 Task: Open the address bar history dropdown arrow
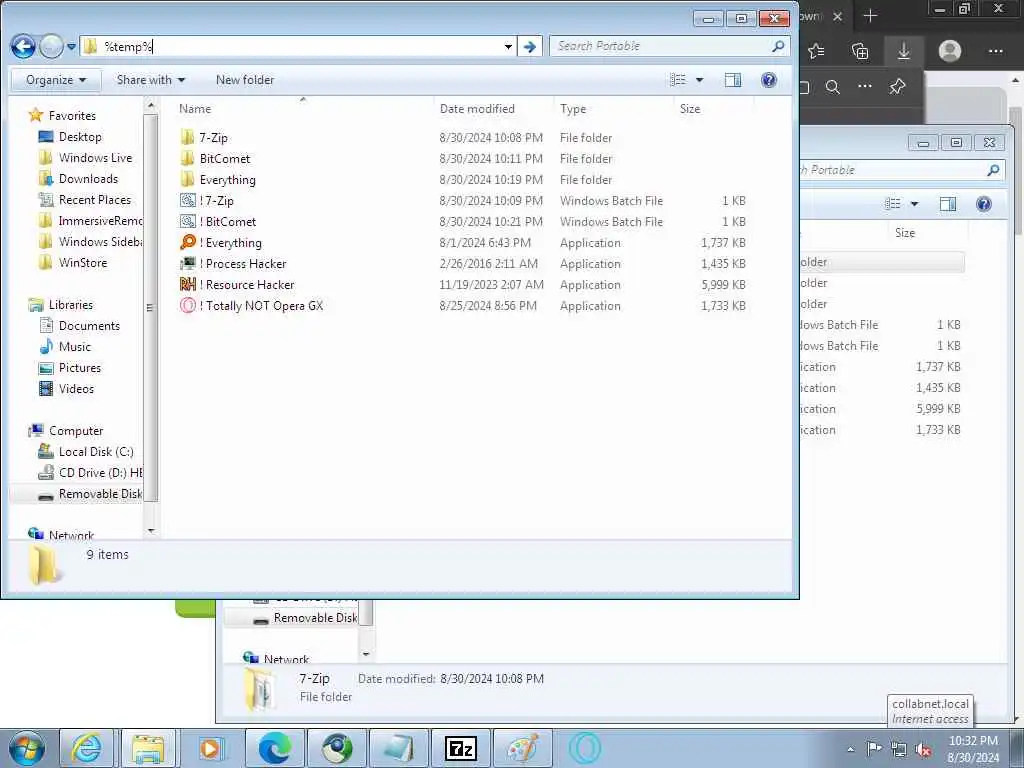(508, 46)
